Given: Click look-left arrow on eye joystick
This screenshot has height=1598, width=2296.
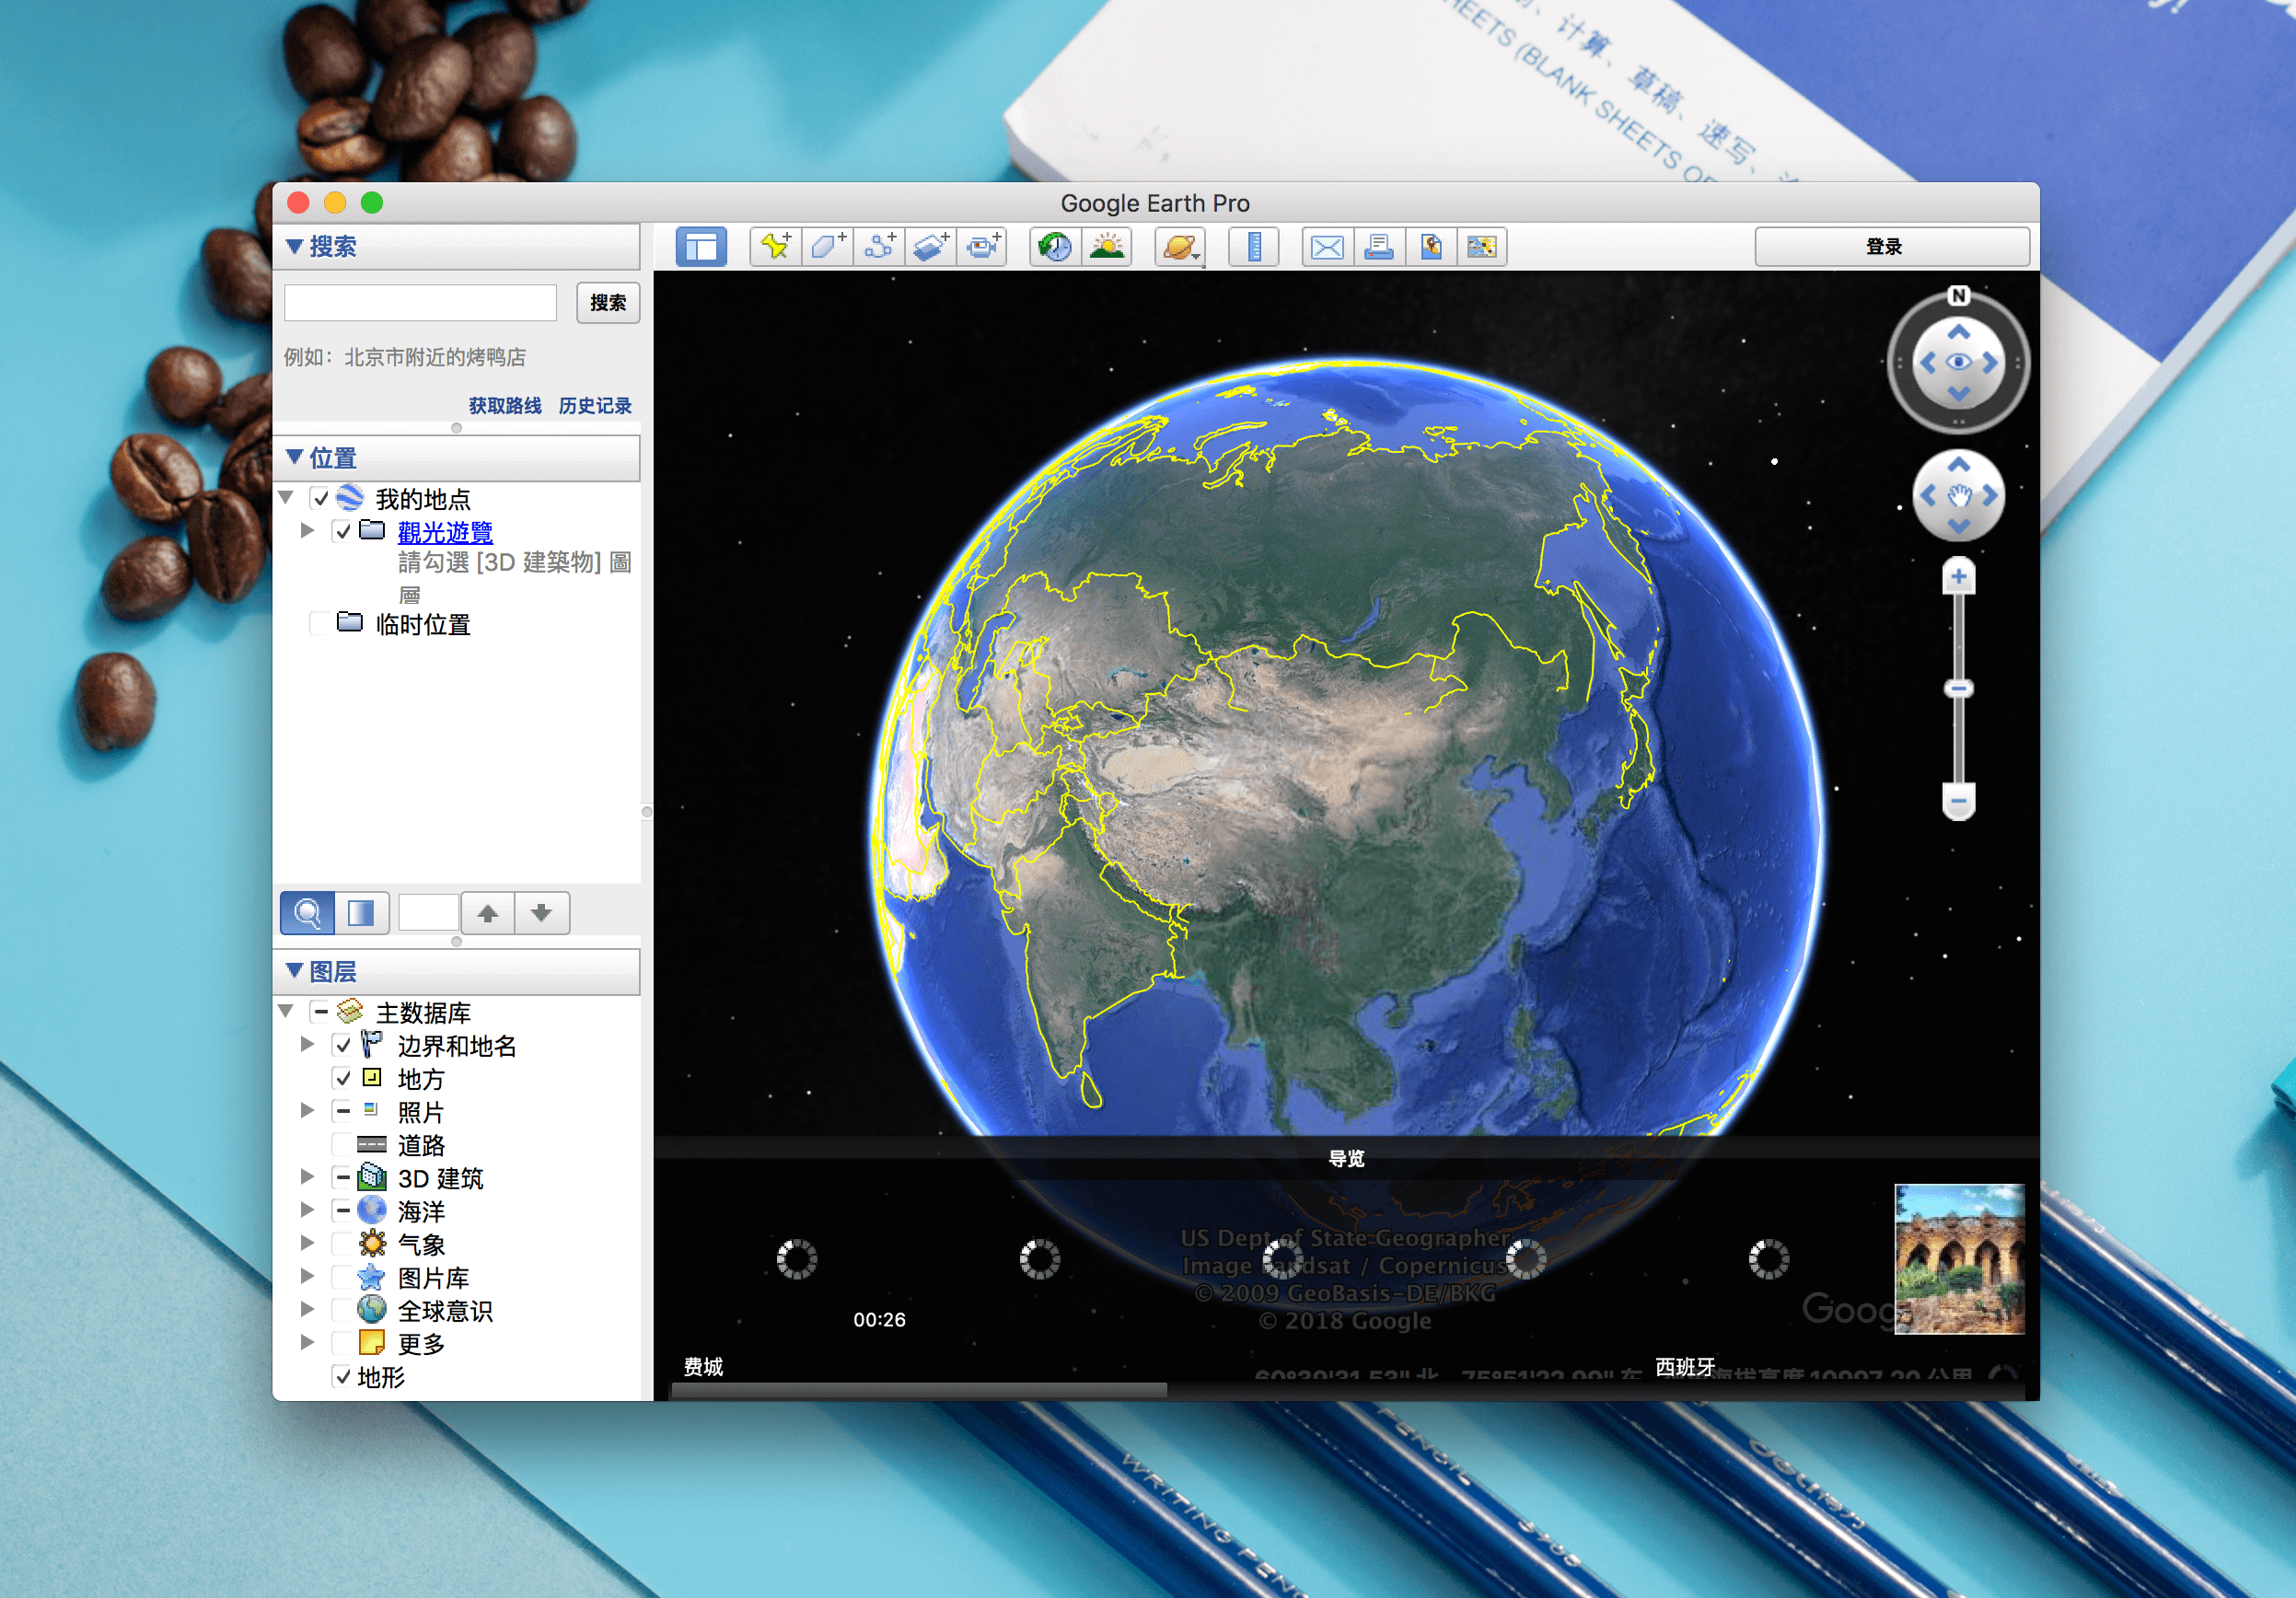Looking at the screenshot, I should 1927,362.
